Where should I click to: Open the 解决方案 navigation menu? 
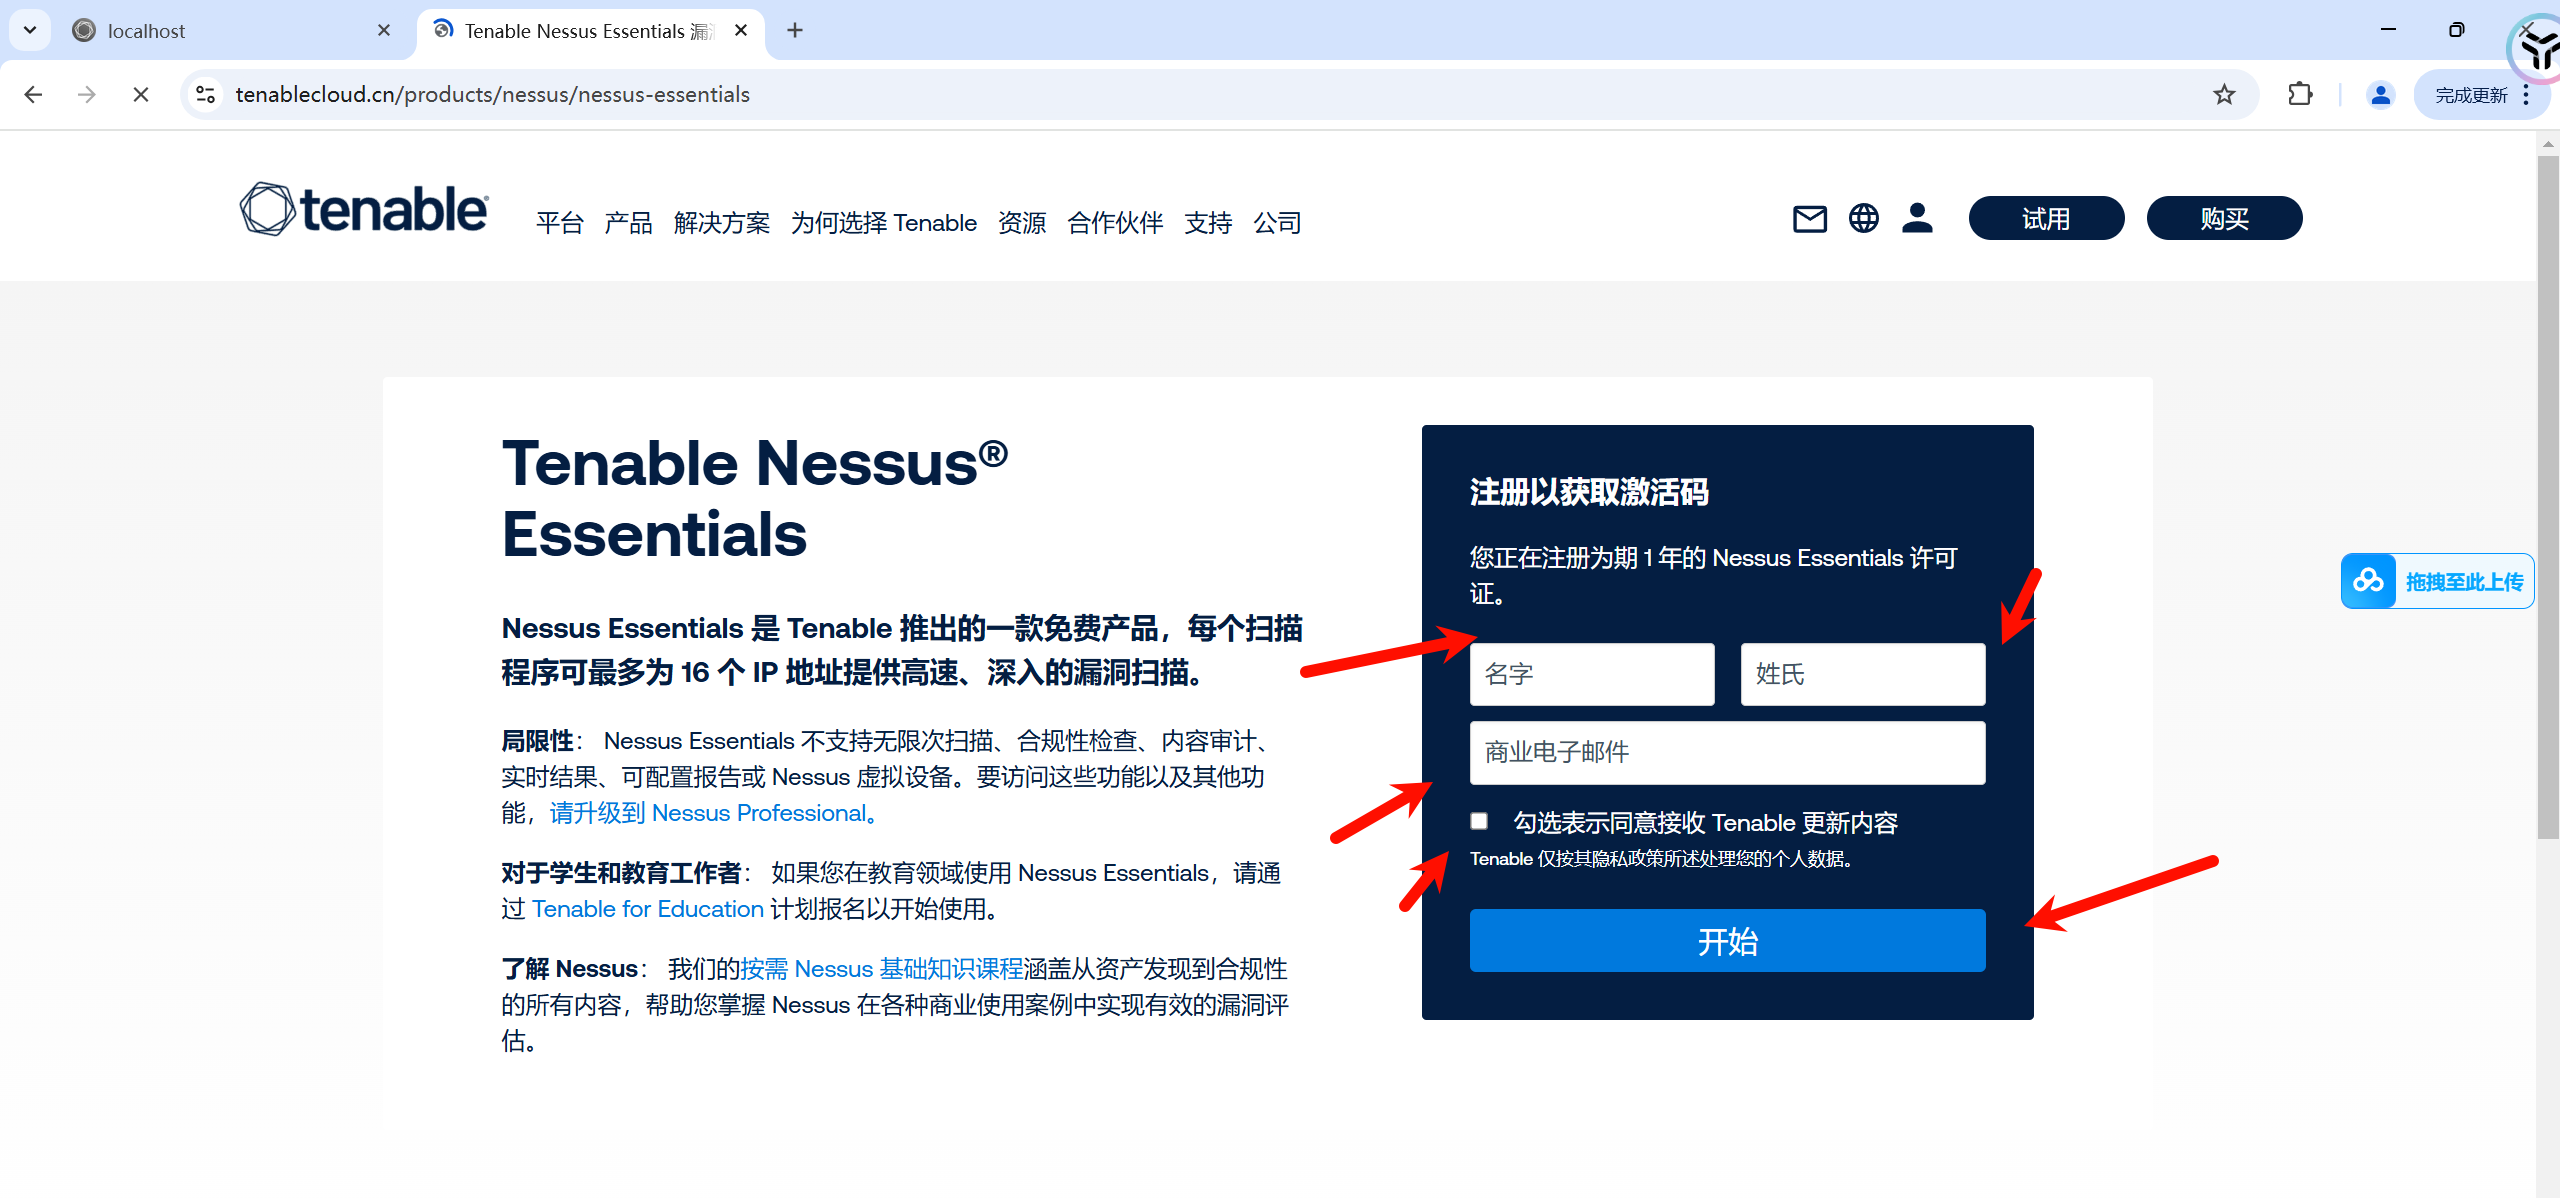[x=721, y=222]
